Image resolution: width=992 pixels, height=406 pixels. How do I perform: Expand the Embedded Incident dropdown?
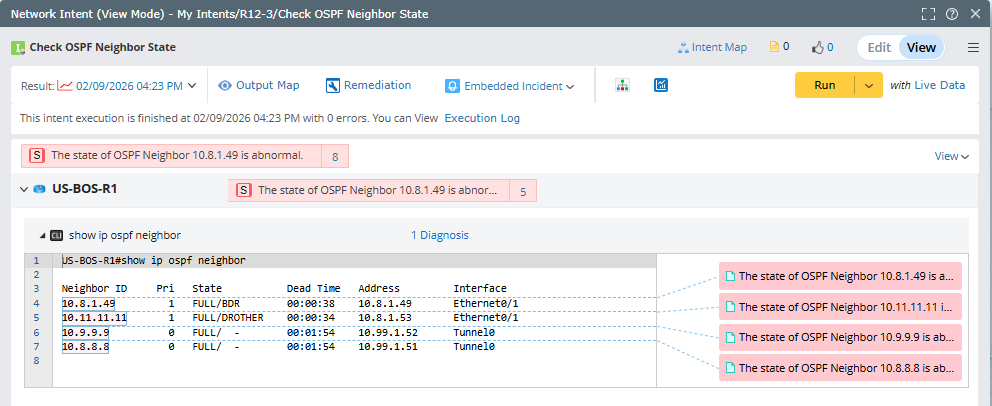pyautogui.click(x=511, y=86)
